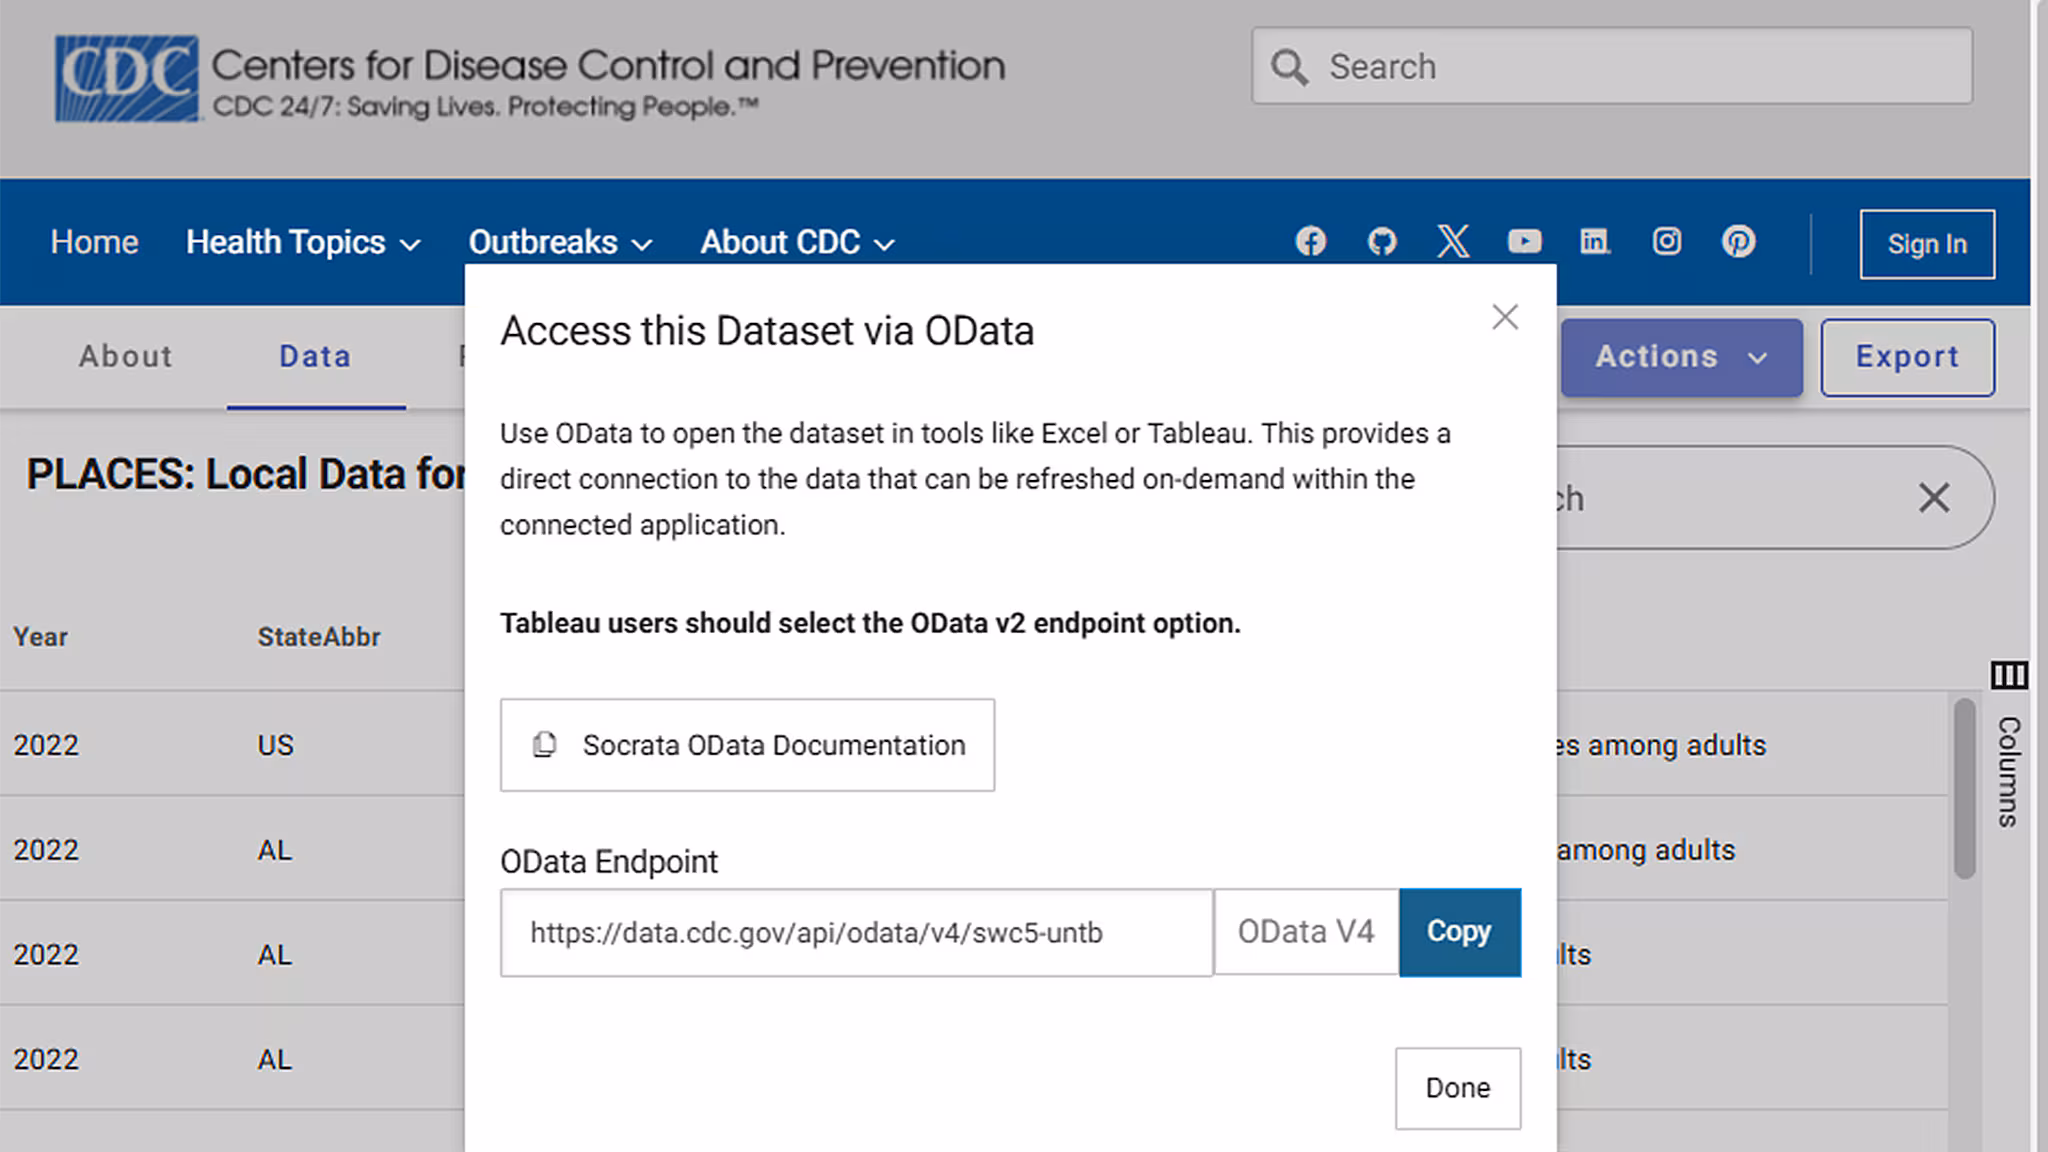Click the 2022 cell in US row
Screen dimensions: 2048x1152
pyautogui.click(x=46, y=745)
